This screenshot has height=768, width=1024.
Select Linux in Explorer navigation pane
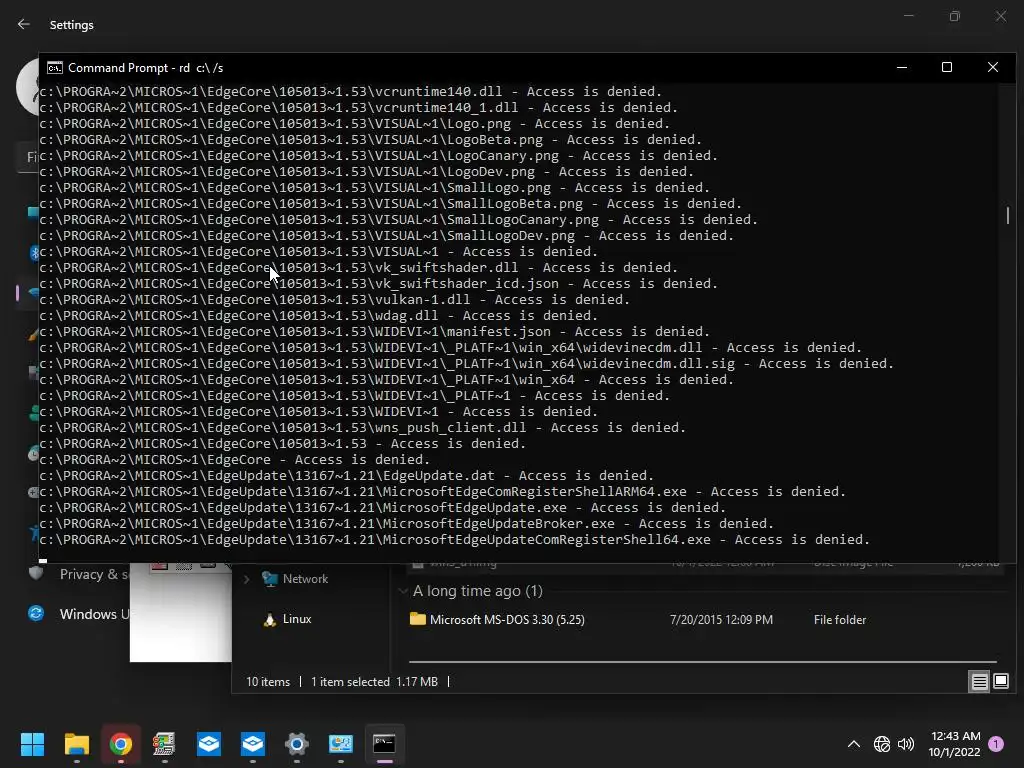[x=296, y=619]
